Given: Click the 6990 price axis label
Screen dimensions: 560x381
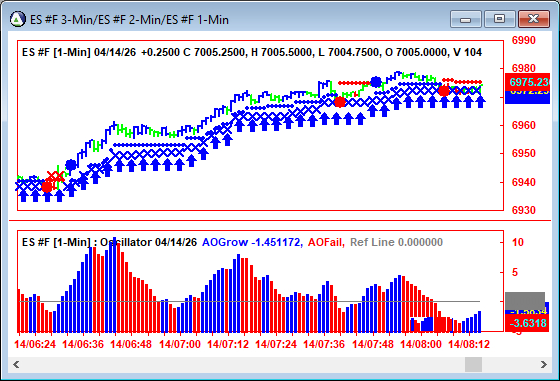Looking at the screenshot, I should 524,40.
